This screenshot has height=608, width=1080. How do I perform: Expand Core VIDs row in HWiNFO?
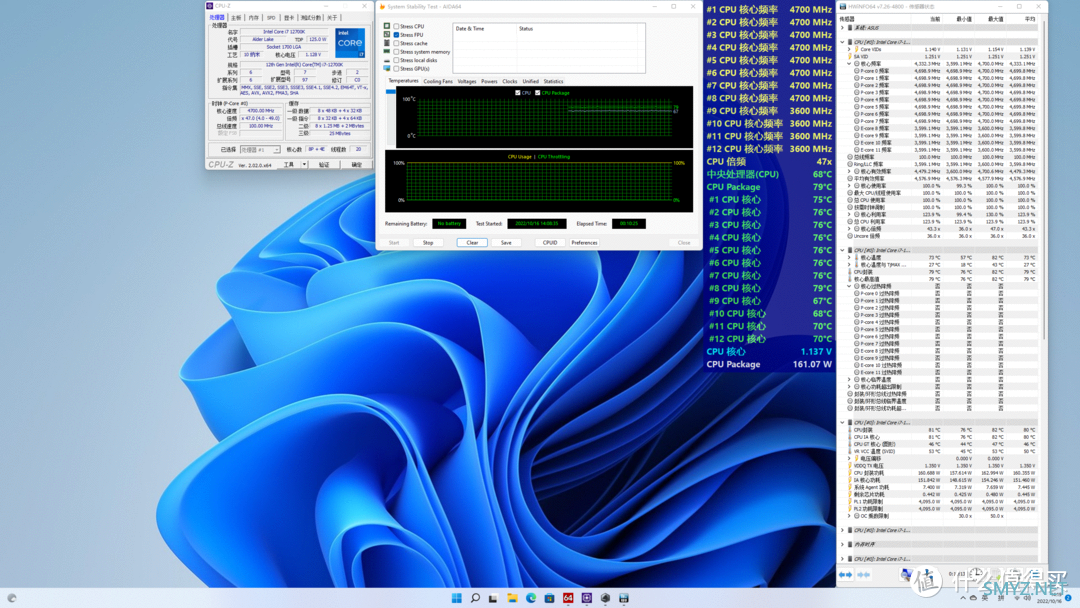(849, 50)
